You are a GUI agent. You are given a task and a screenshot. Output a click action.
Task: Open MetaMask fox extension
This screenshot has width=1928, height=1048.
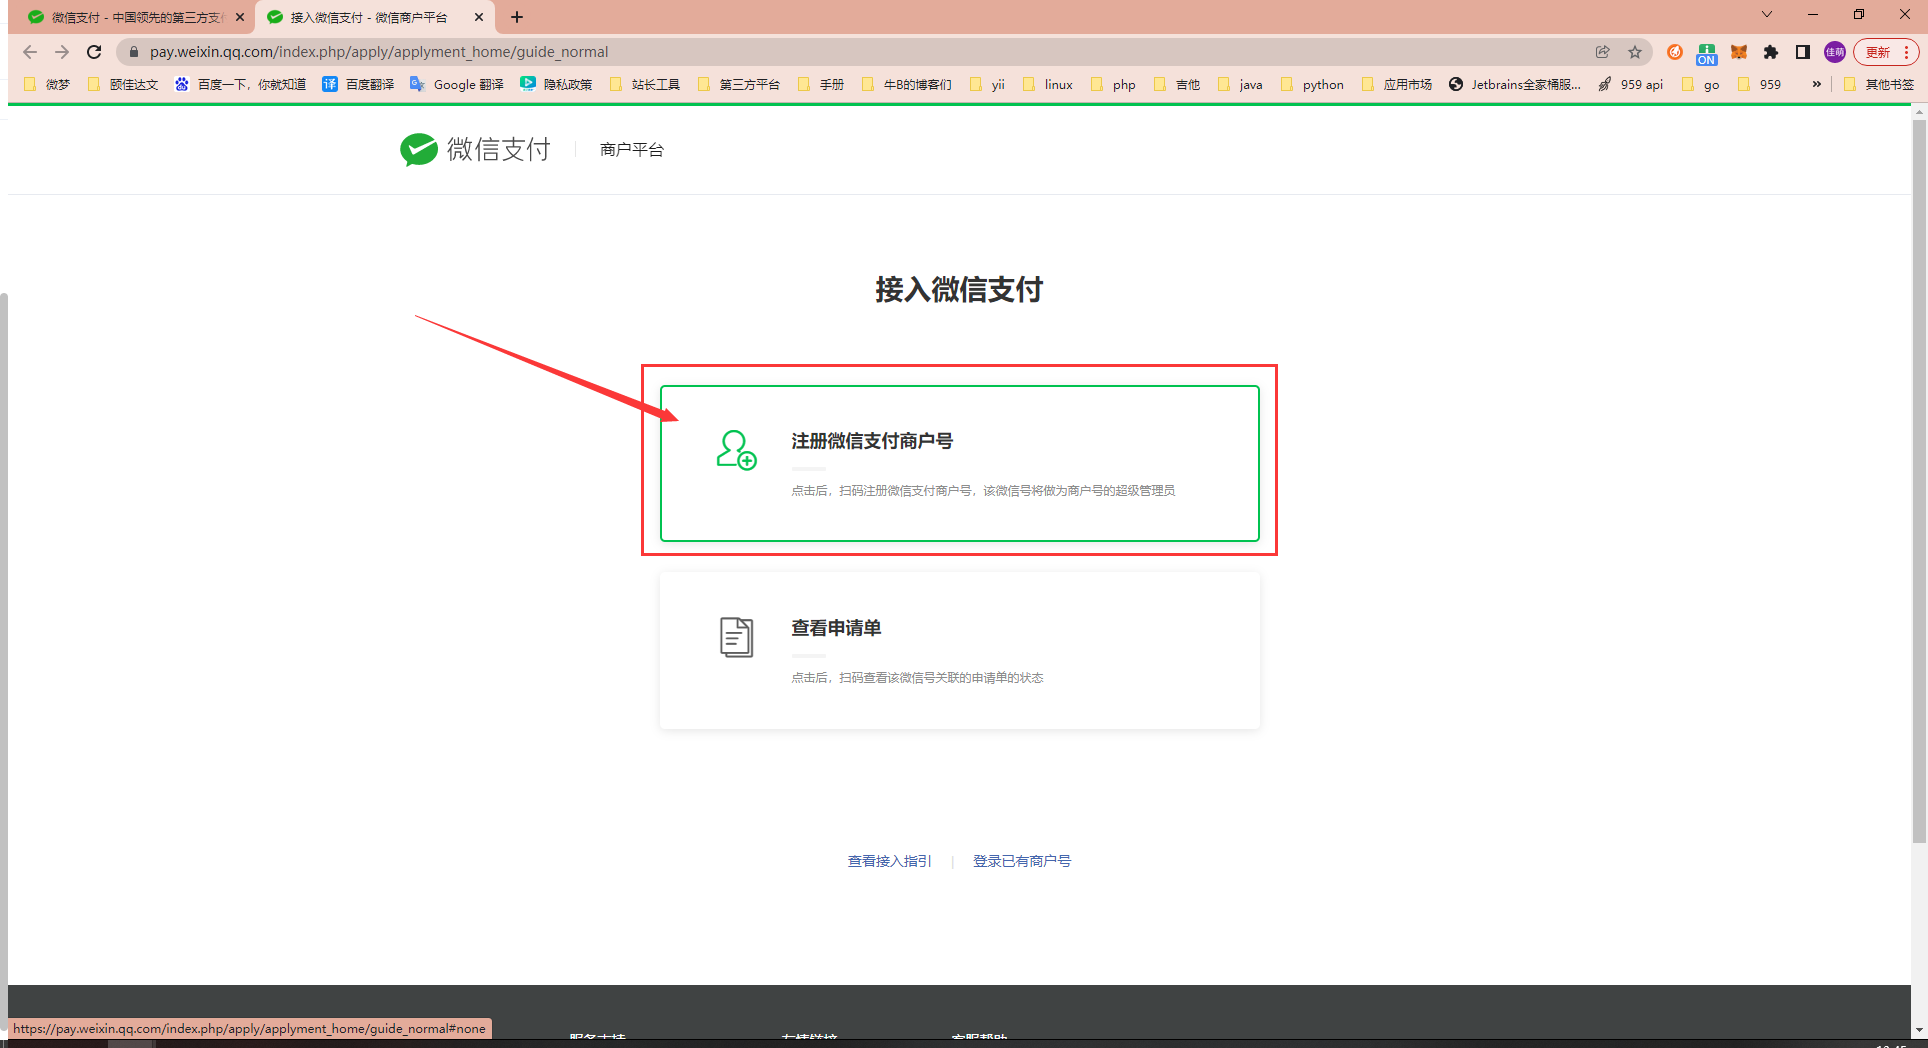(x=1739, y=52)
